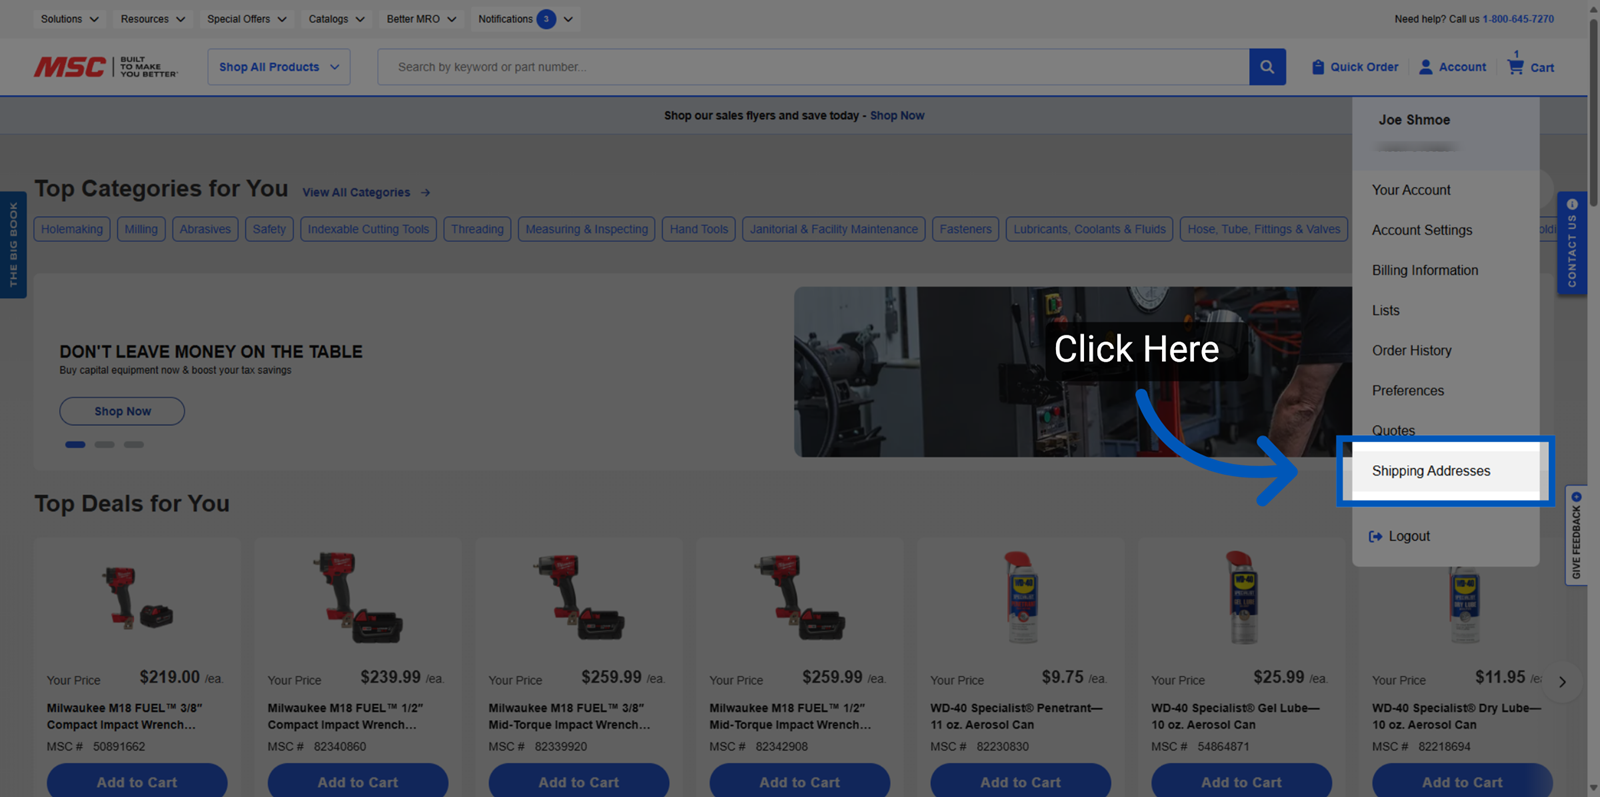
Task: Click the support phone number link
Action: (x=1518, y=19)
